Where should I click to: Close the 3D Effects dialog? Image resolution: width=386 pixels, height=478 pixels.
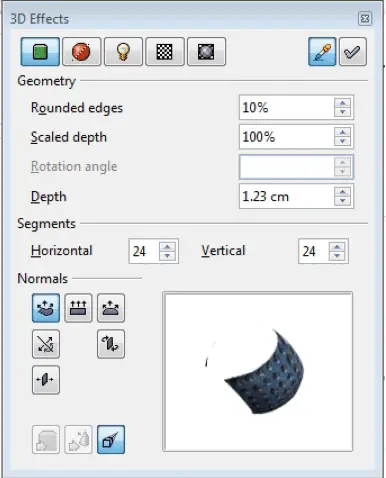[365, 19]
